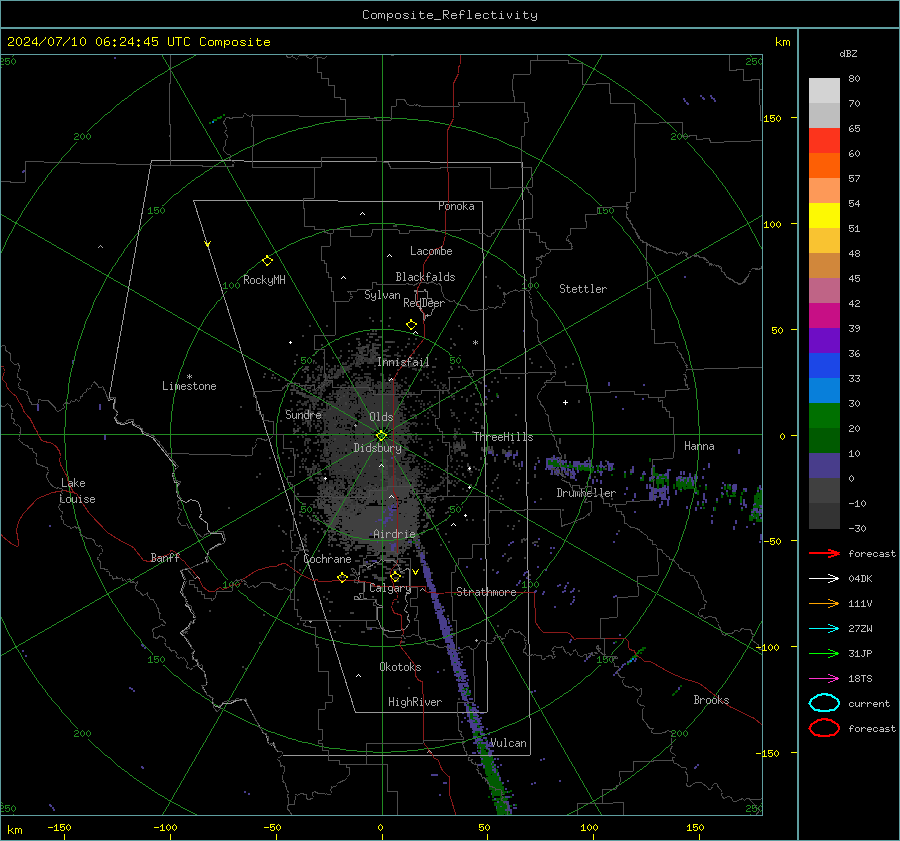Click the Banff label
Viewport: 900px width, 841px height.
tap(165, 557)
